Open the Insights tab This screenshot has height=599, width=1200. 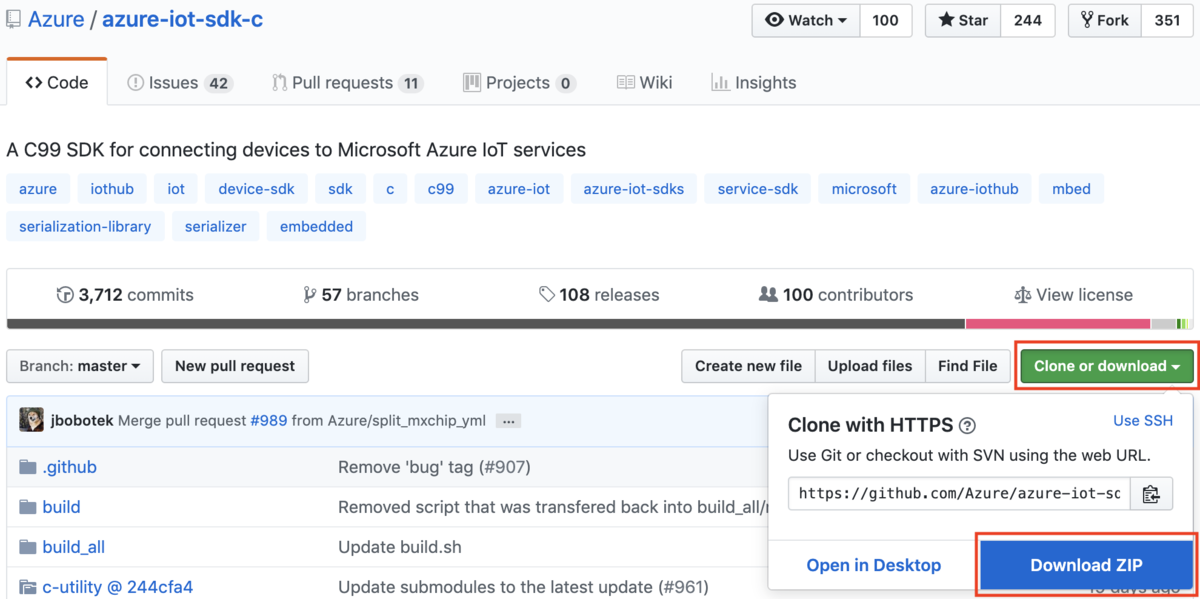click(x=753, y=83)
